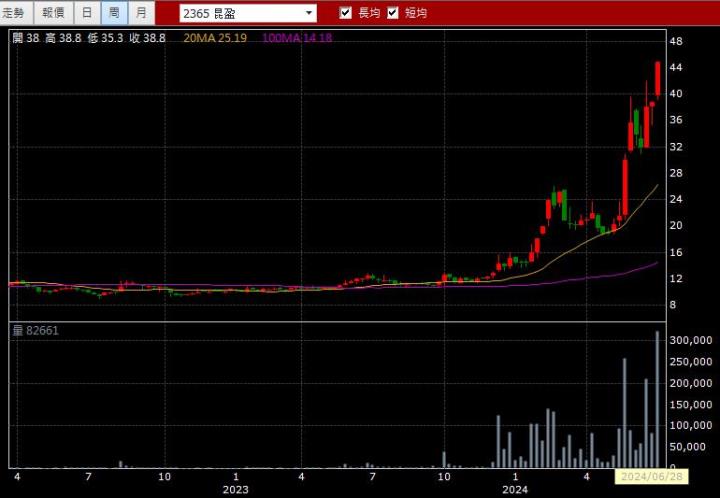The width and height of the screenshot is (720, 498).
Task: Click the 2024 year label on time axis
Action: point(514,489)
